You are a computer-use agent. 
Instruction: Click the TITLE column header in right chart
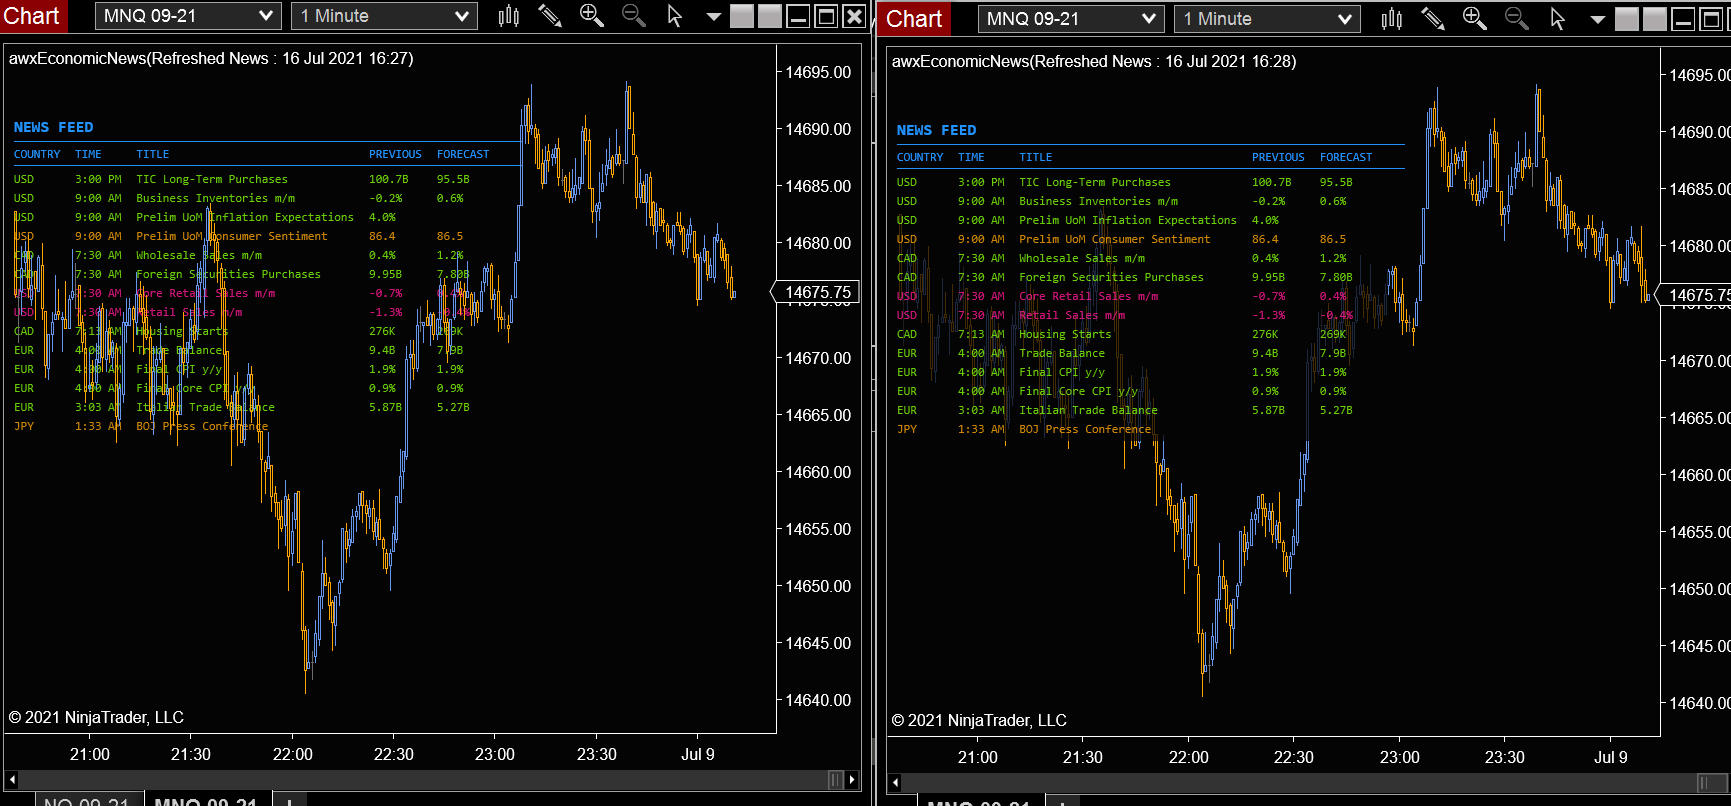(x=1036, y=157)
